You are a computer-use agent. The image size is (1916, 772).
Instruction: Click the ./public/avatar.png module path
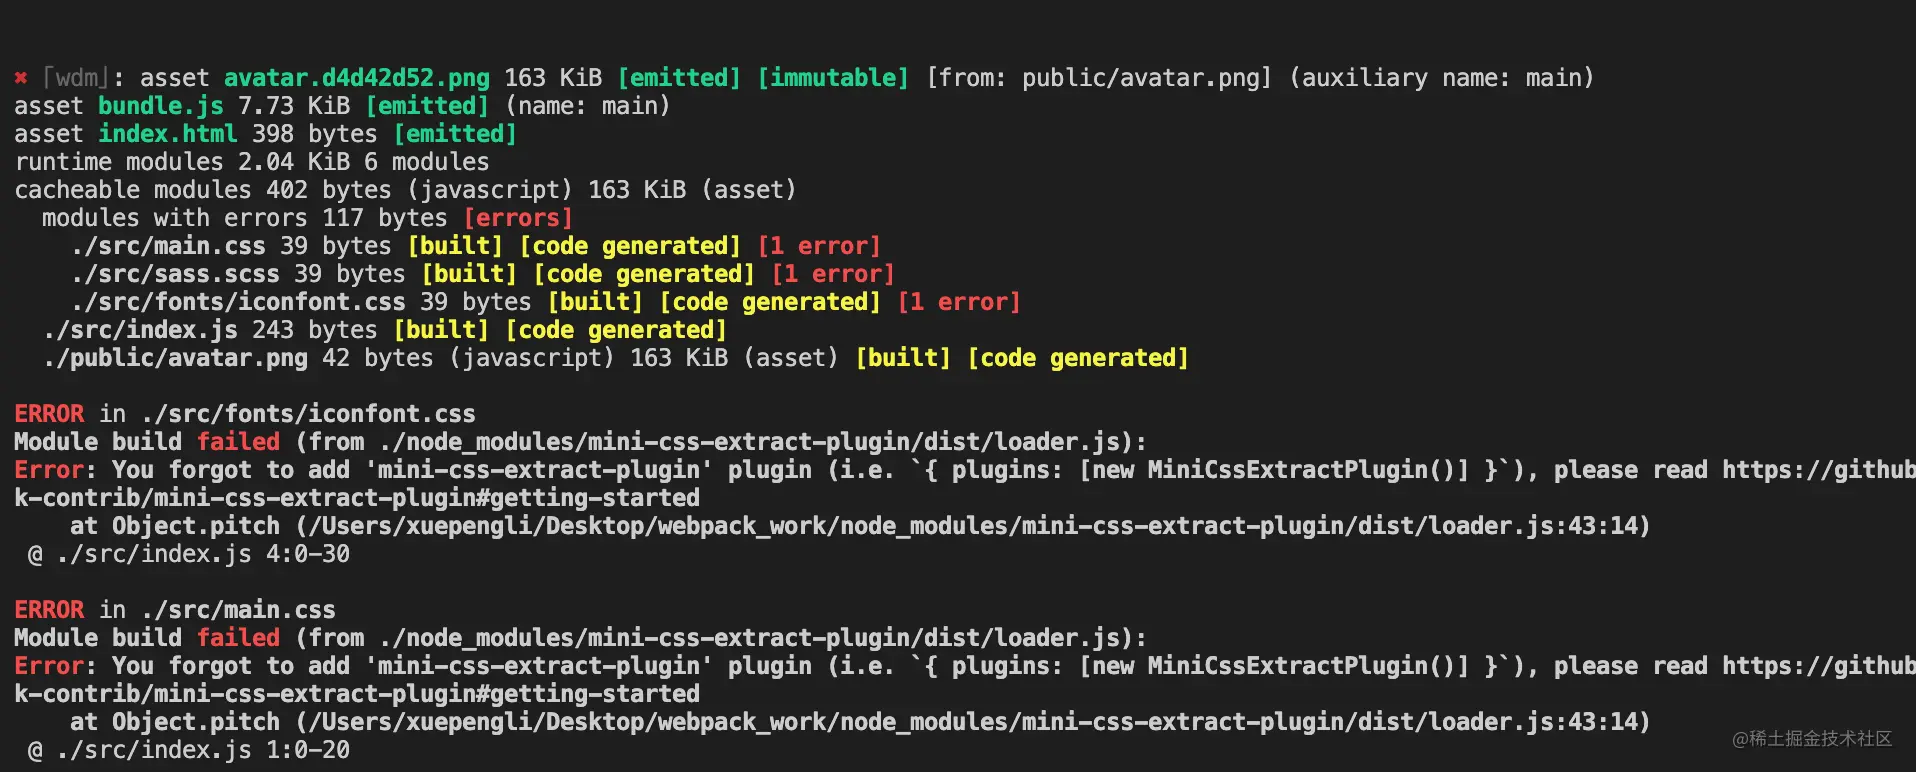point(175,358)
